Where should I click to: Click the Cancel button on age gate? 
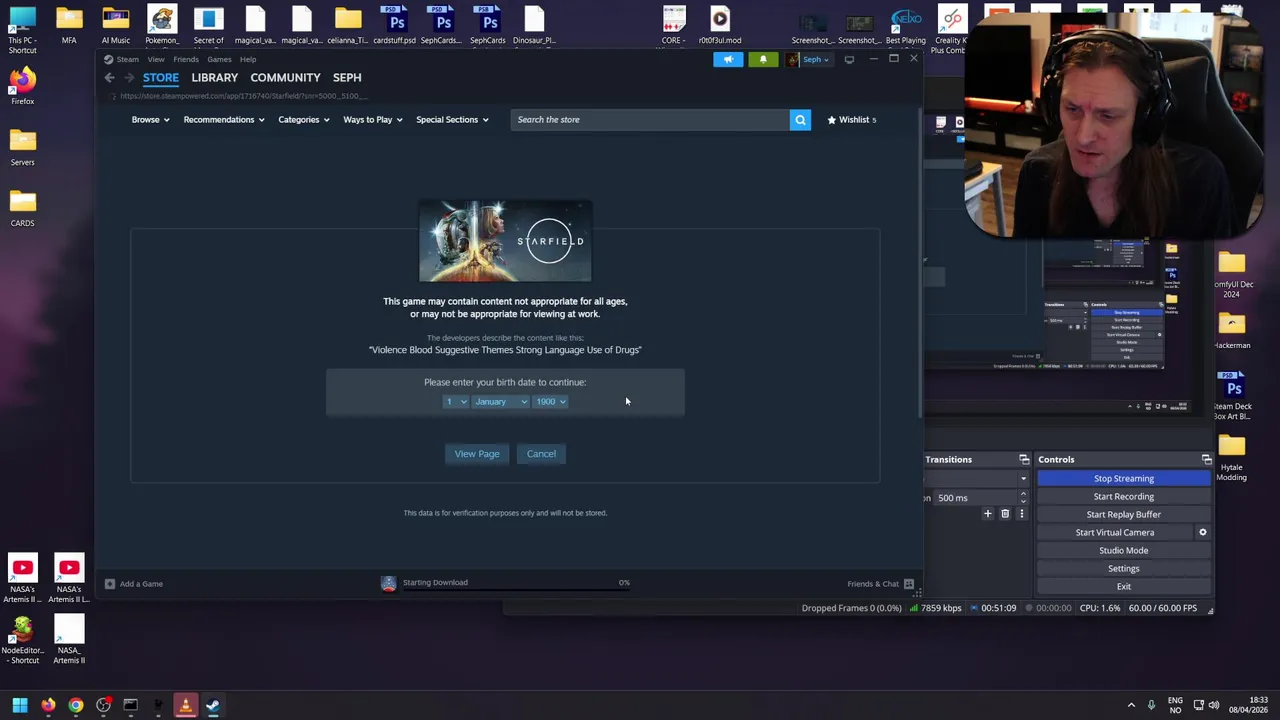[x=541, y=454]
